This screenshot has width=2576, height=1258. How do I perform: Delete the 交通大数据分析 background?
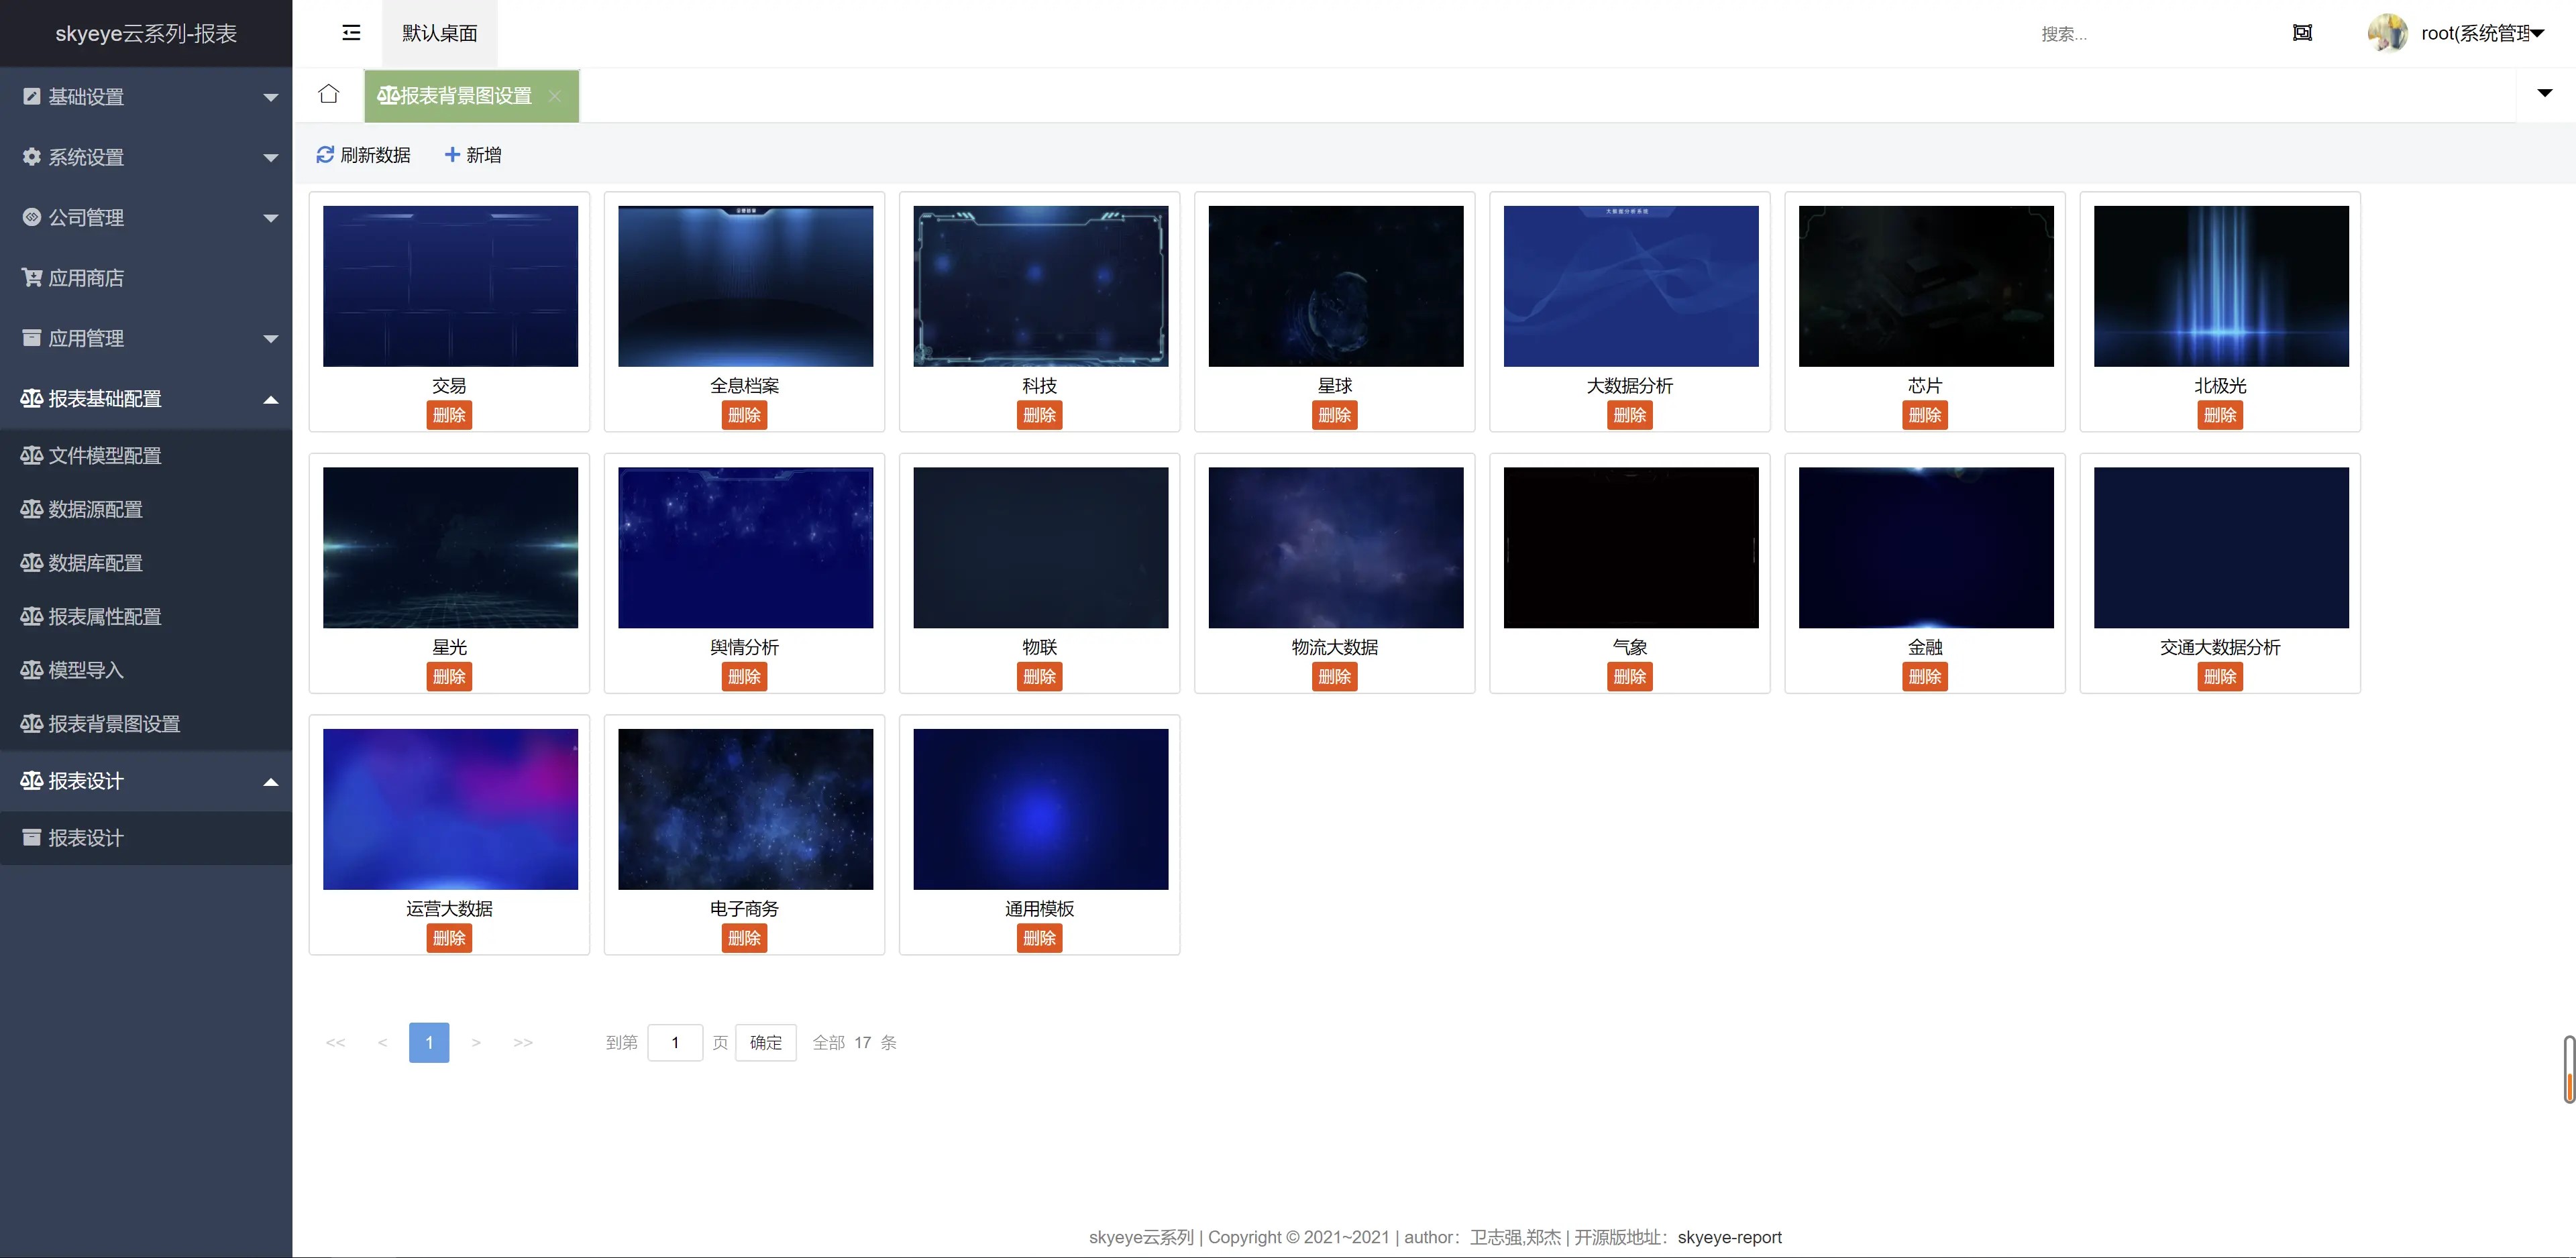click(2220, 677)
